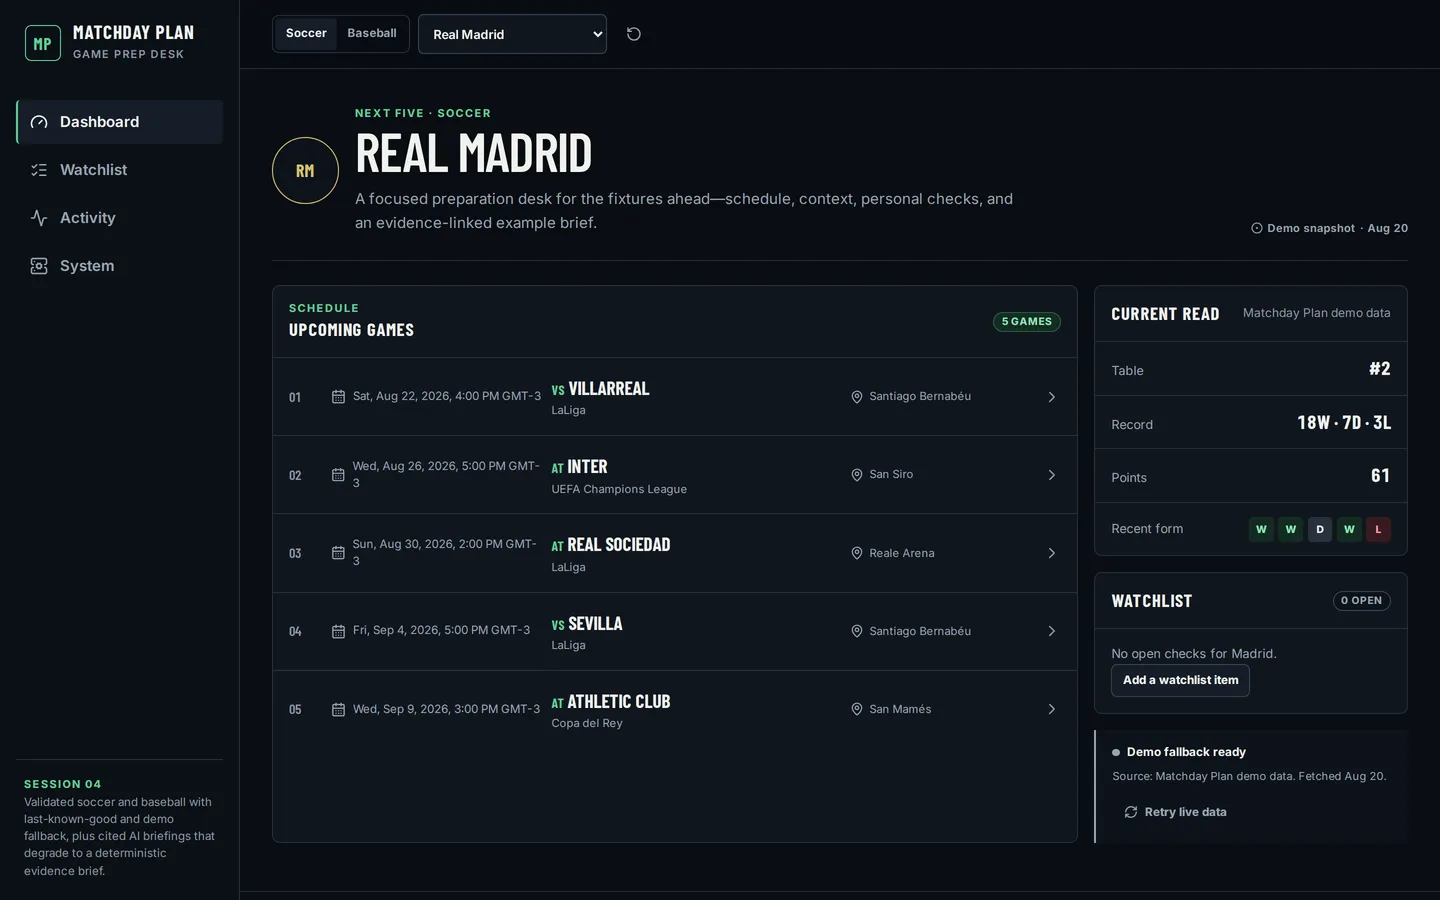The height and width of the screenshot is (900, 1440).
Task: Click the RM team crest circle
Action: pos(305,170)
